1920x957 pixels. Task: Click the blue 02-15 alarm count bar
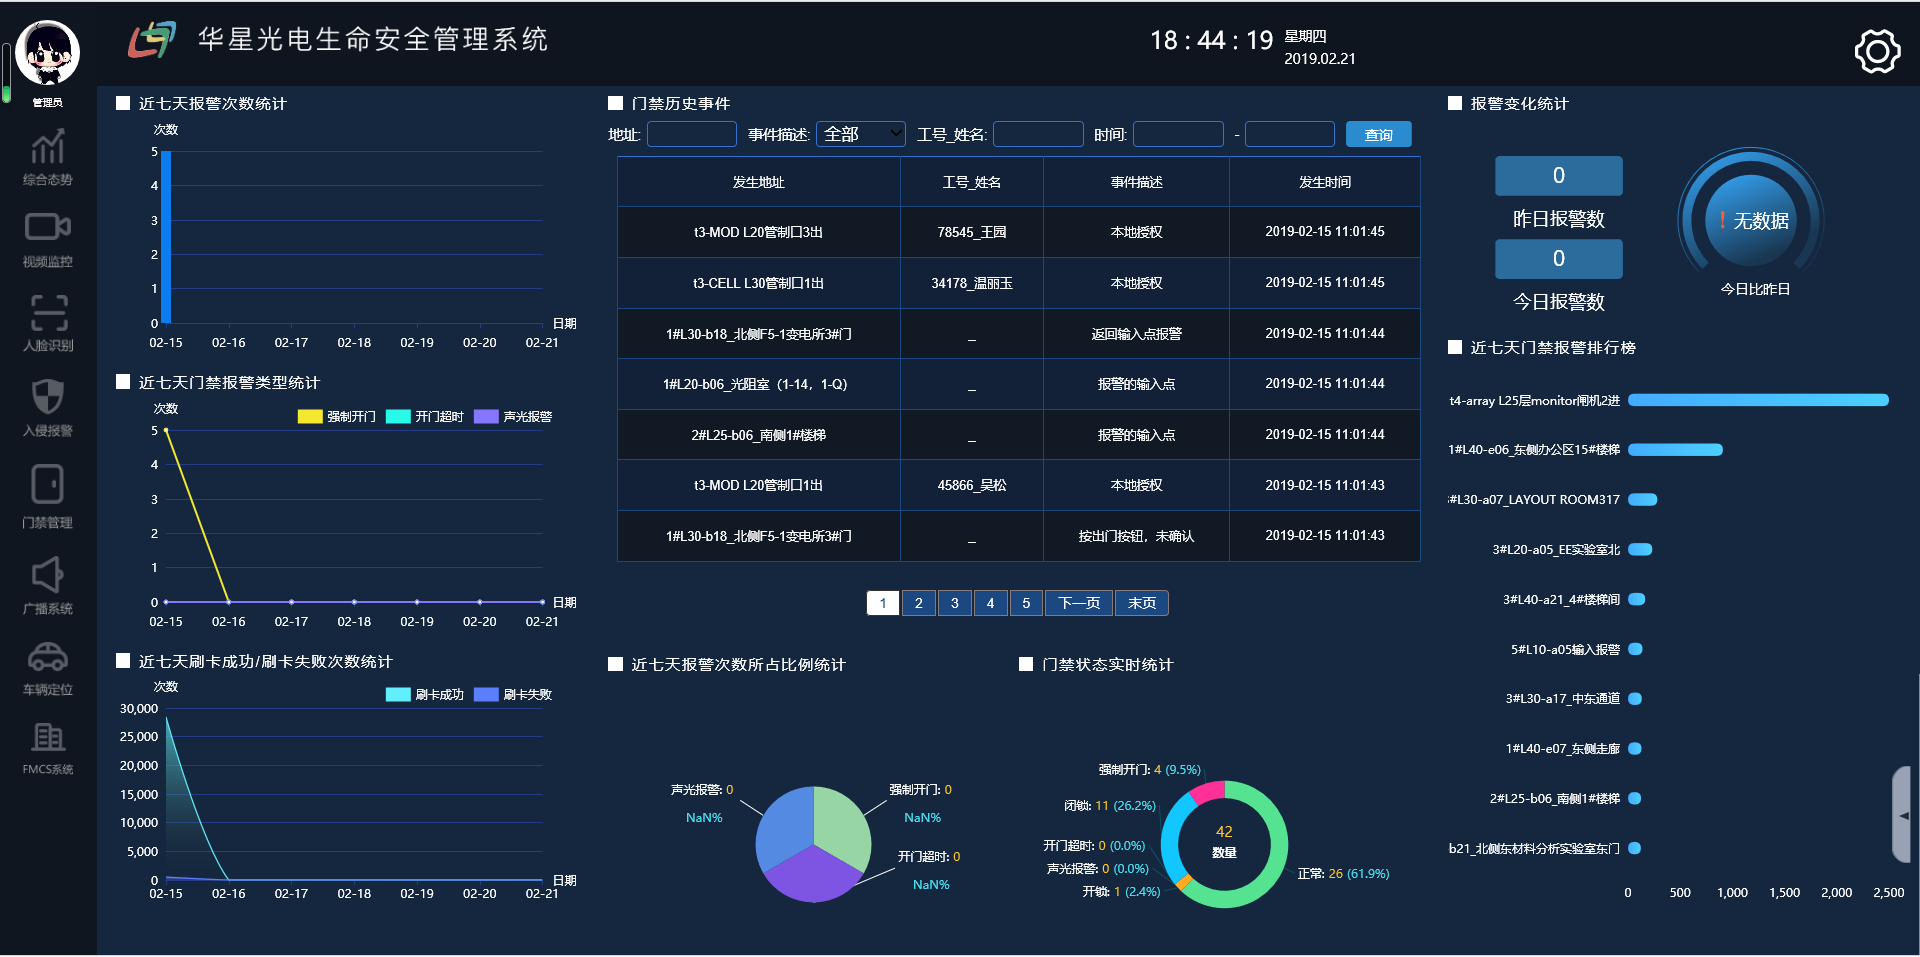(x=166, y=237)
